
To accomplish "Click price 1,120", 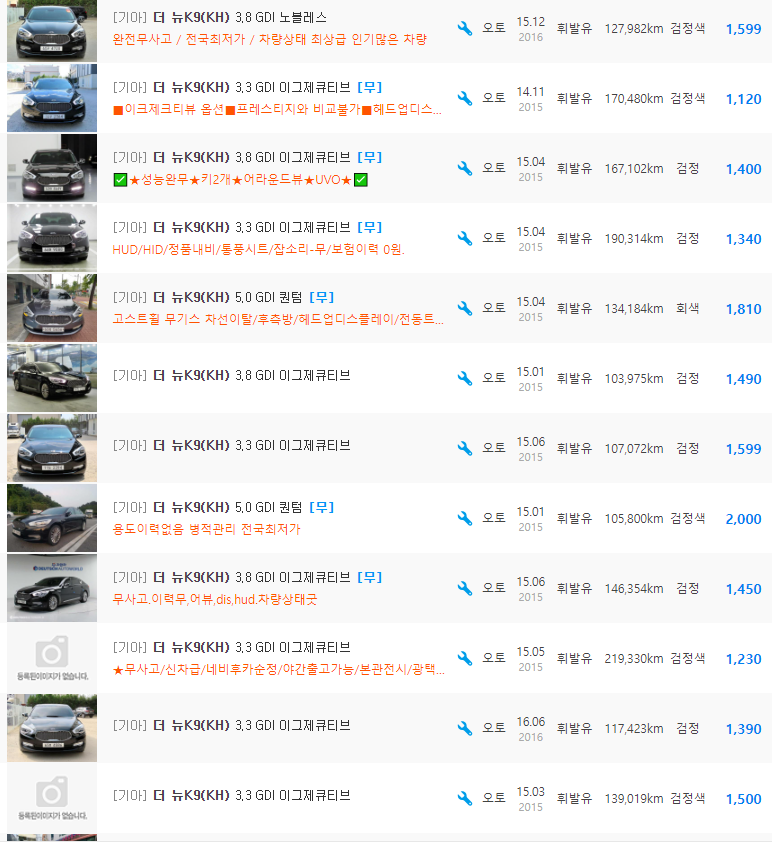I will pos(744,99).
